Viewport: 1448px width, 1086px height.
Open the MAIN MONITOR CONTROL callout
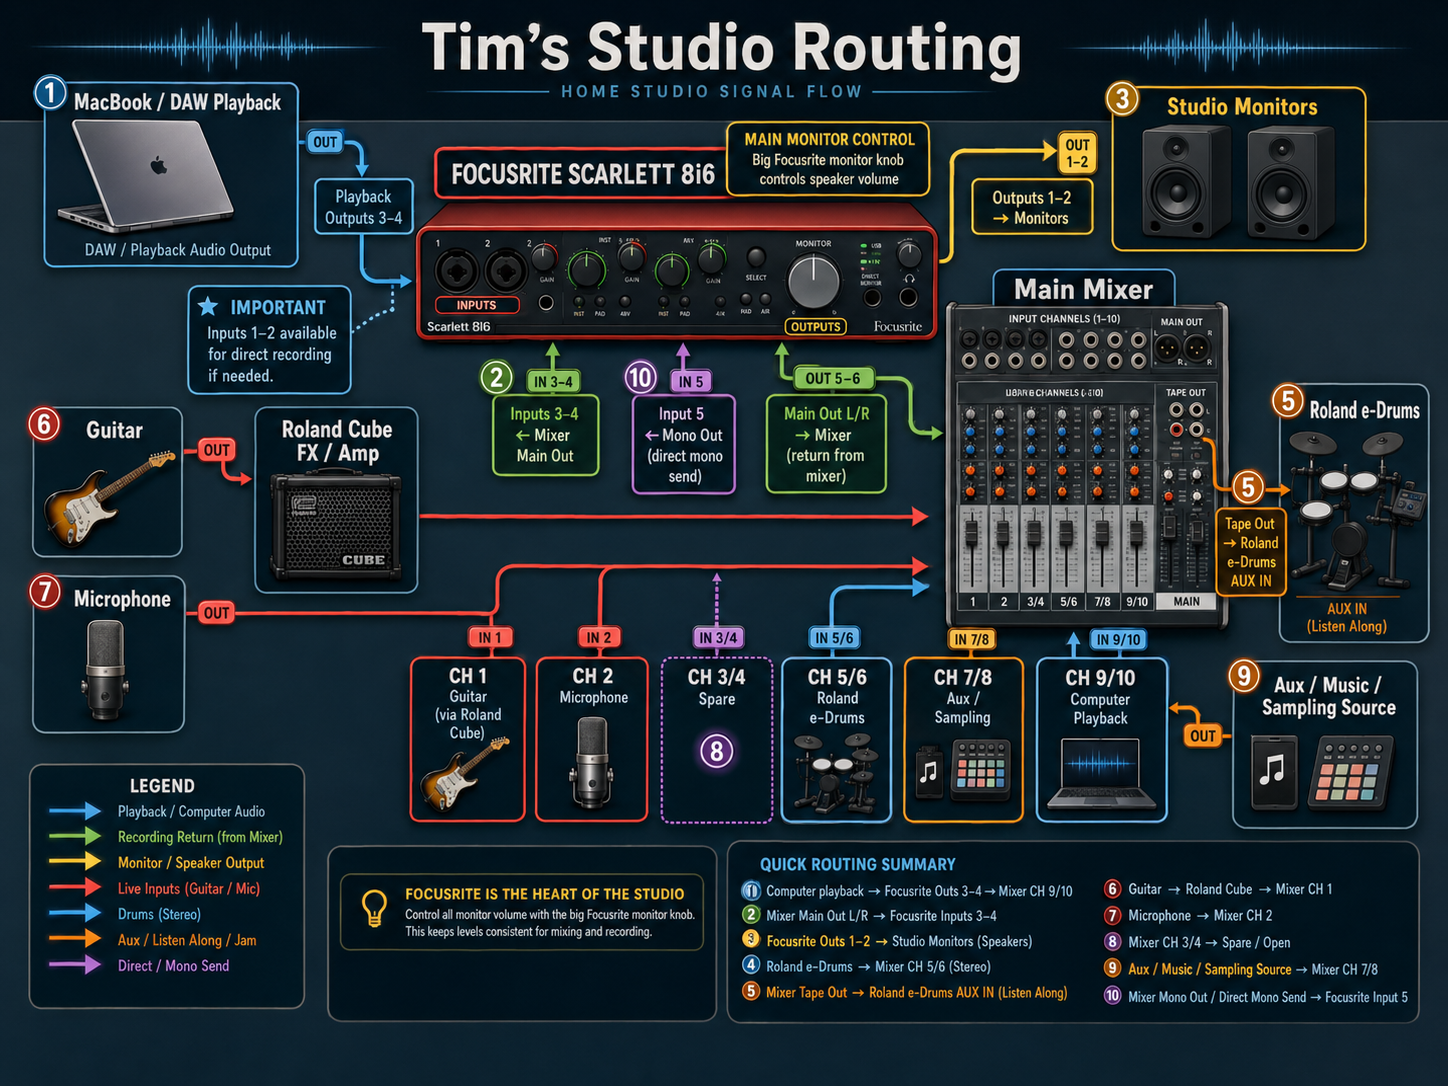[828, 159]
